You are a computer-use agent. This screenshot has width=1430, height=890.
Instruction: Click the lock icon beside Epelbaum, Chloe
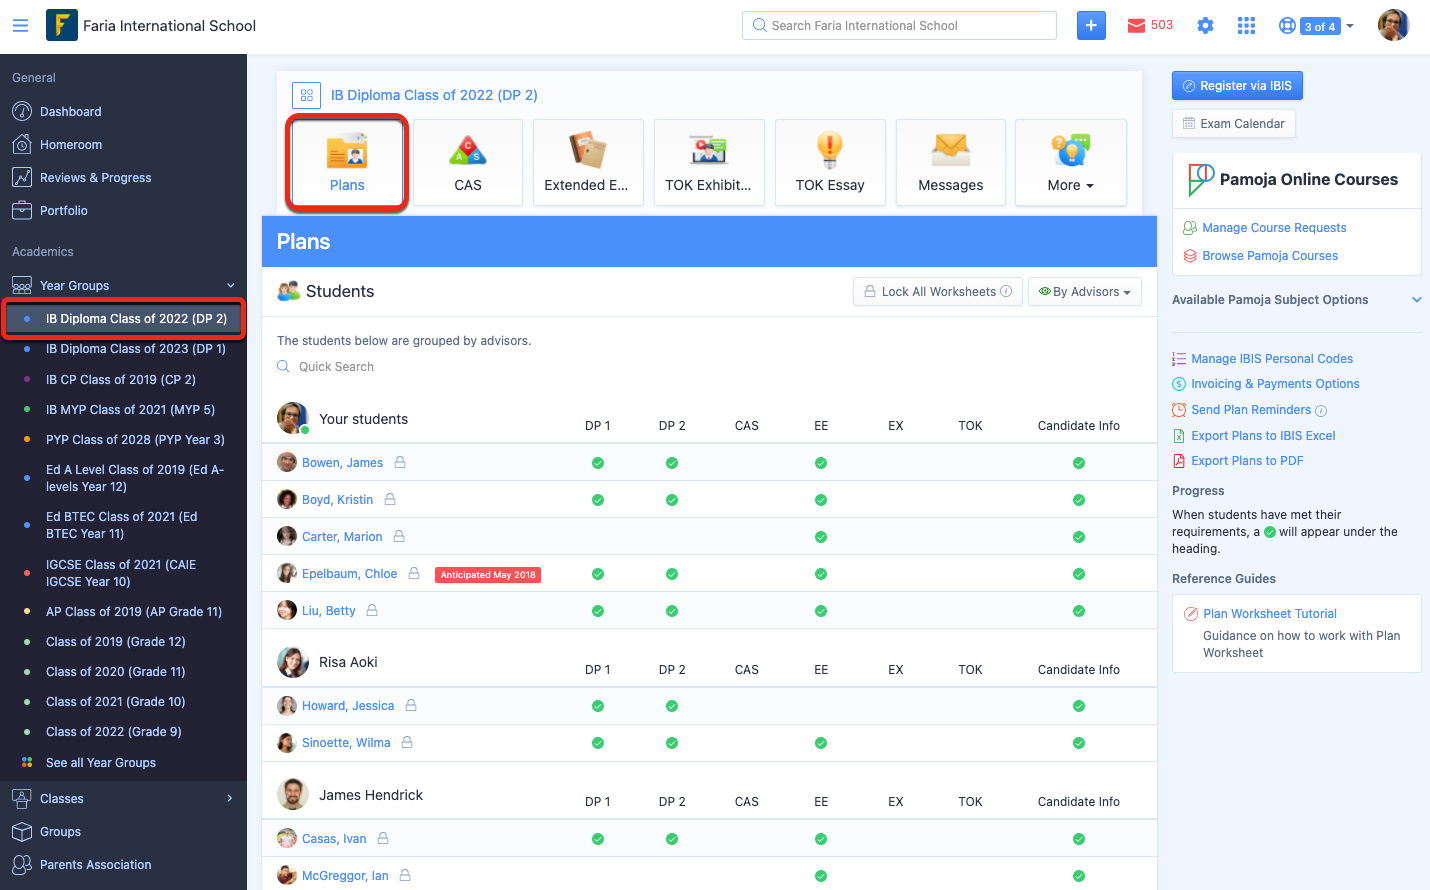414,574
